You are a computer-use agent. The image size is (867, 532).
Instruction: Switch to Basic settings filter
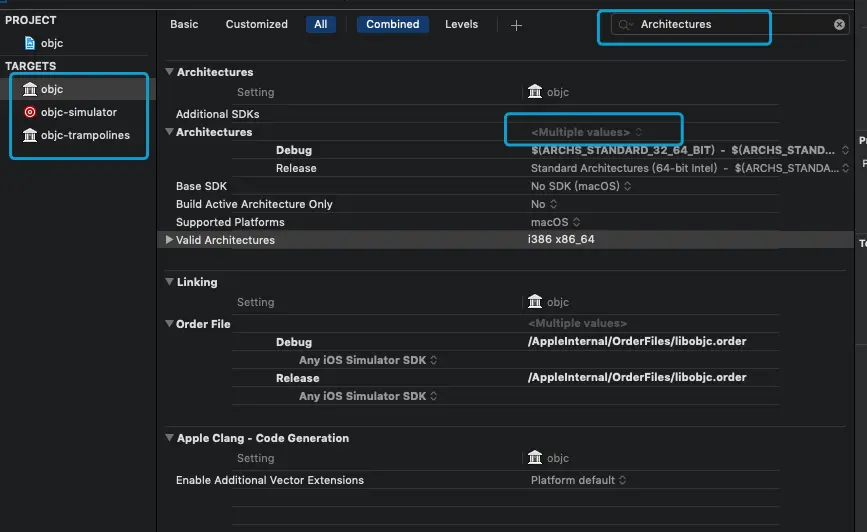[184, 24]
